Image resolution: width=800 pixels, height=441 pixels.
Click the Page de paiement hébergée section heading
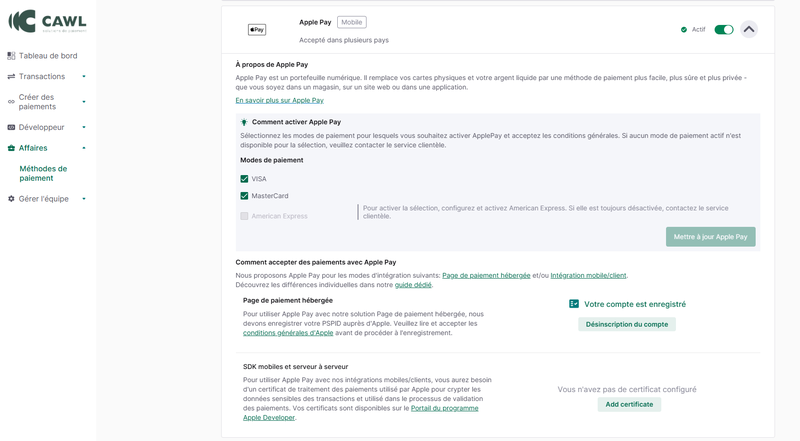pyautogui.click(x=288, y=301)
